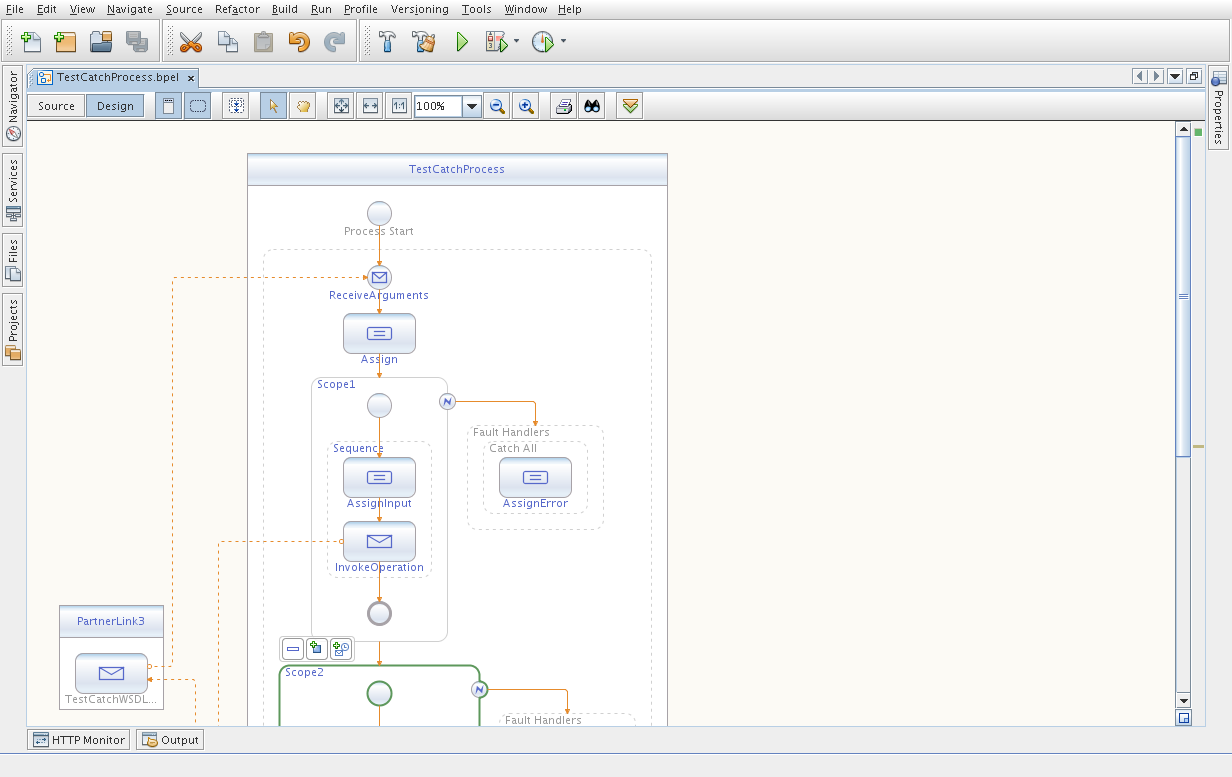Image resolution: width=1232 pixels, height=777 pixels.
Task: Click the collapse/expand all icon in editor toolbar
Action: 235,106
